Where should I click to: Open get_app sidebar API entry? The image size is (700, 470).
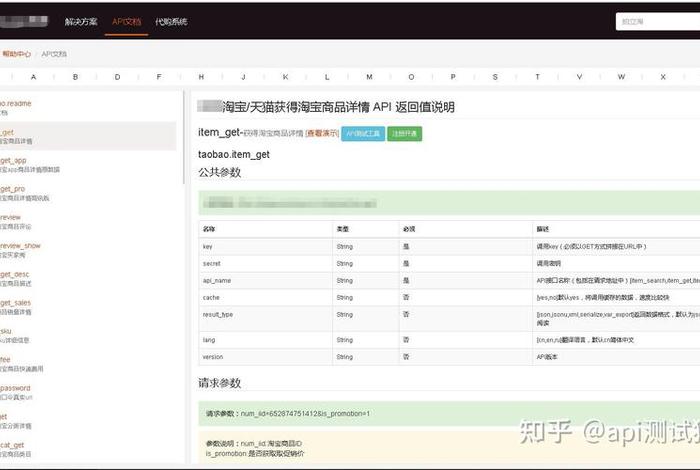(x=13, y=160)
